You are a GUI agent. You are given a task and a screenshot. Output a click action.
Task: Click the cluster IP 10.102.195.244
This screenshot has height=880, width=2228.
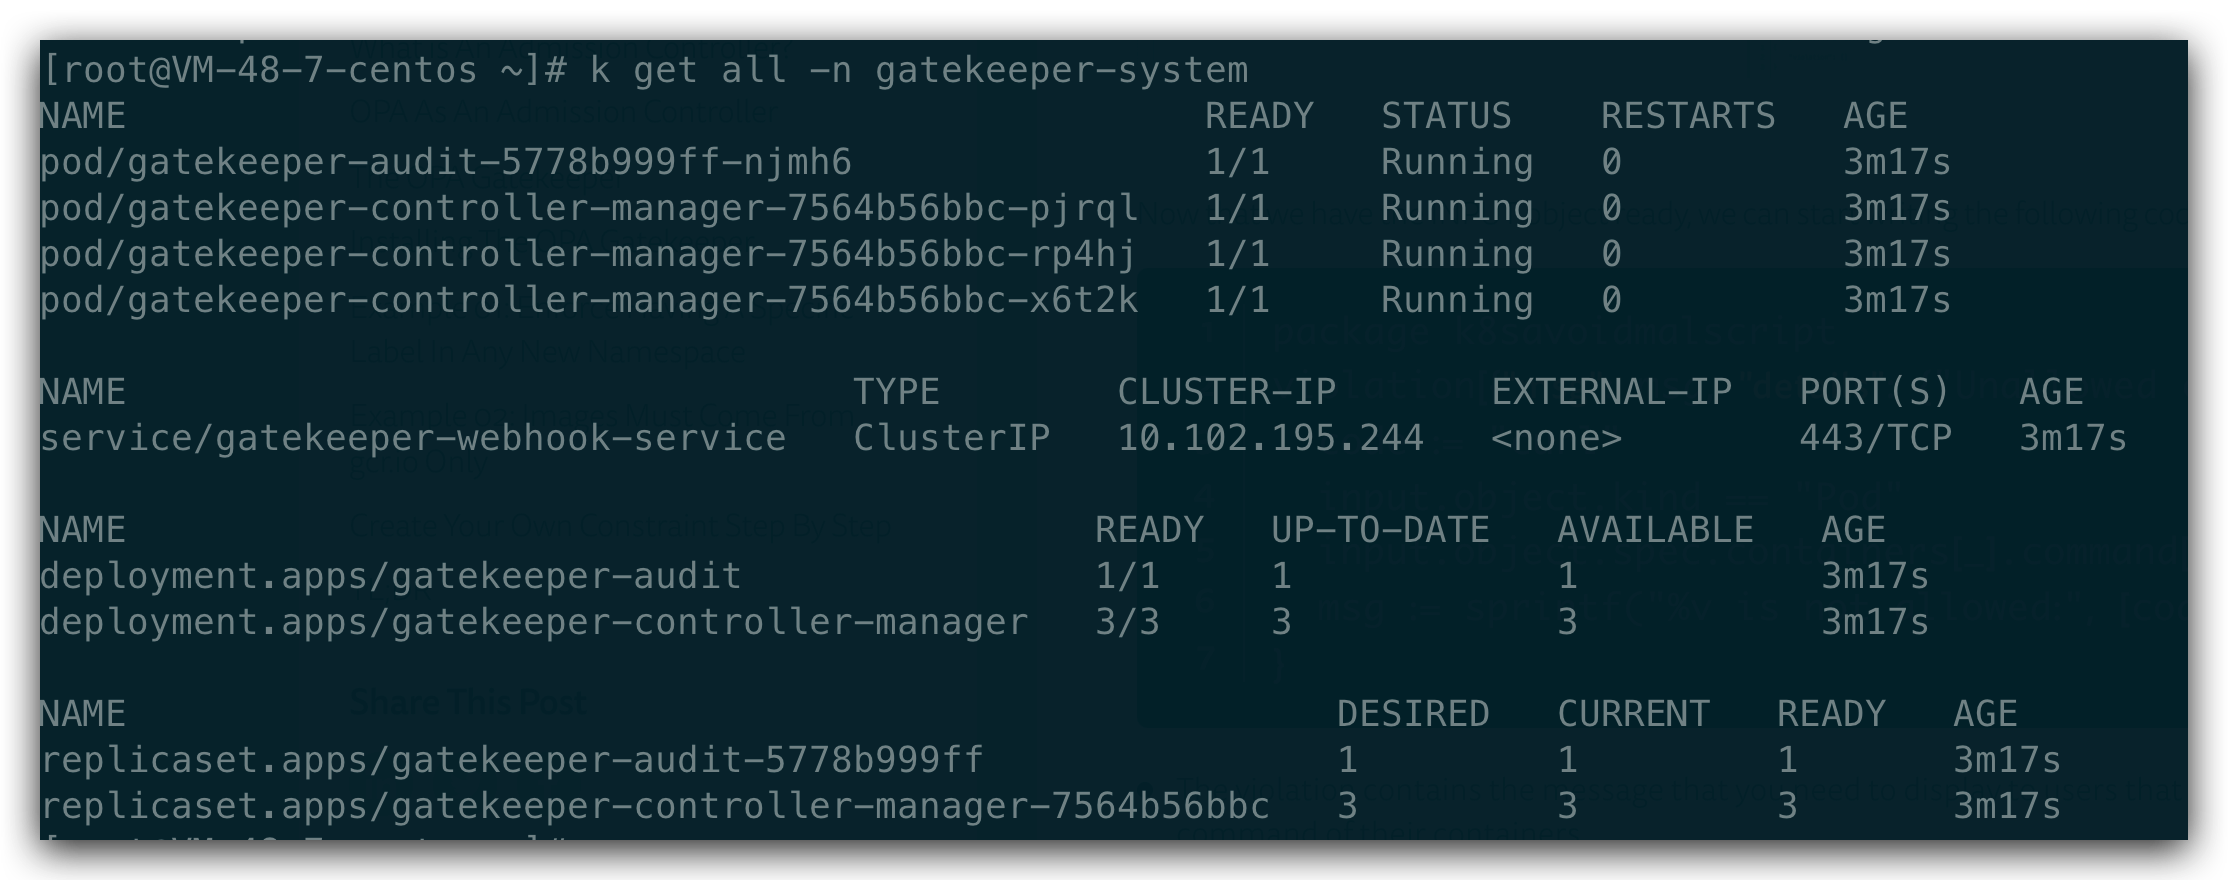point(1270,438)
